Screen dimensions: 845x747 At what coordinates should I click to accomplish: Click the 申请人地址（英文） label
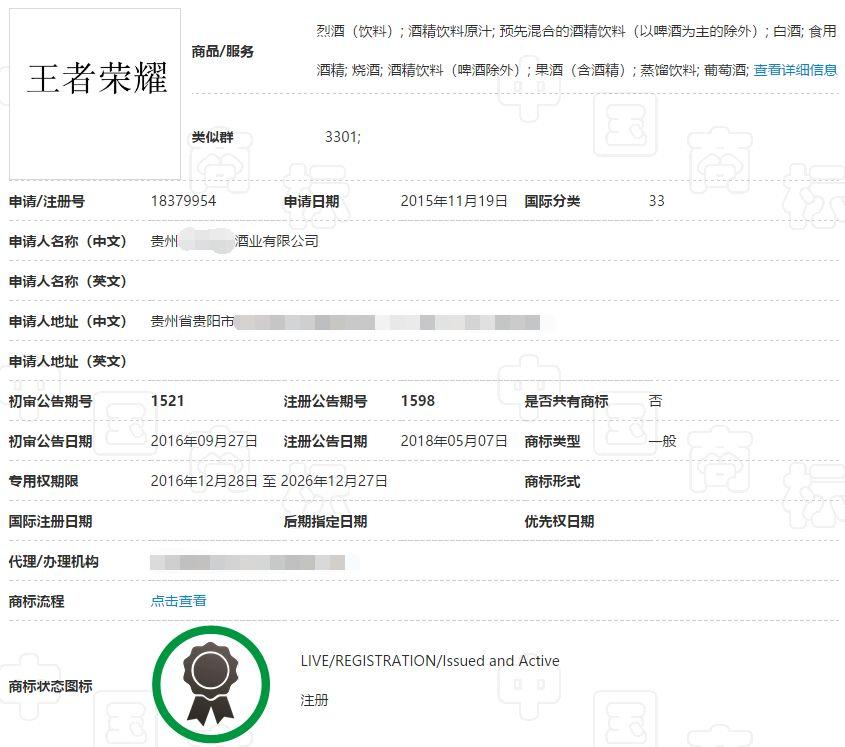pos(68,362)
